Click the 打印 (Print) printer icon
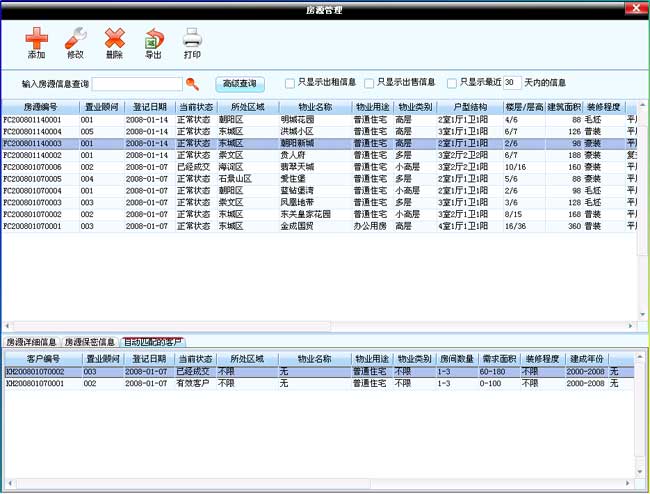Image resolution: width=650 pixels, height=494 pixels. pos(192,39)
